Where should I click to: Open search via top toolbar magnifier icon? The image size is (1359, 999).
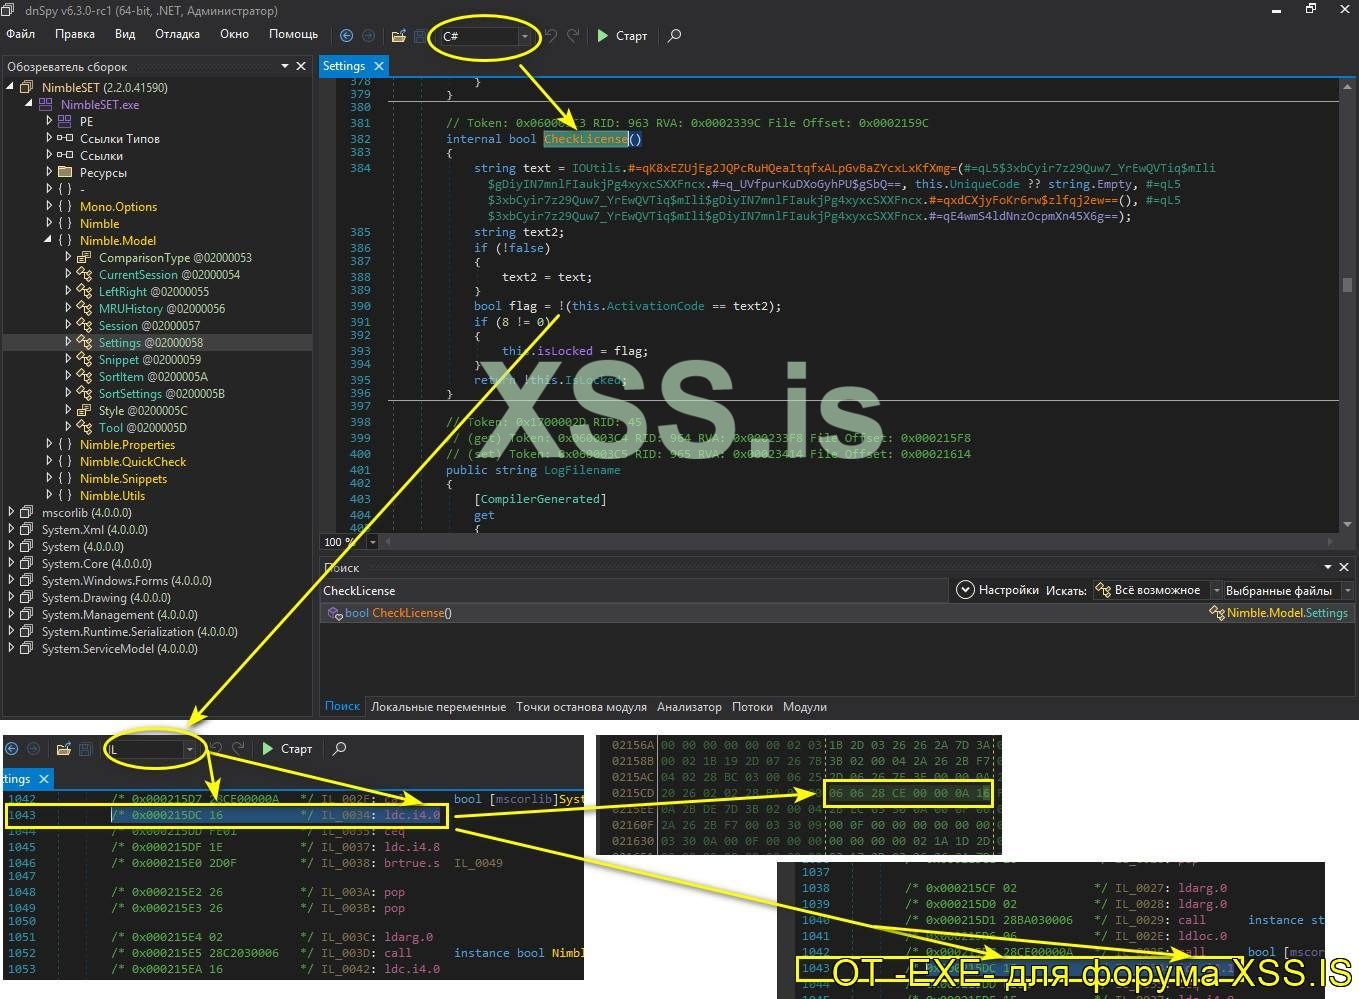point(675,36)
